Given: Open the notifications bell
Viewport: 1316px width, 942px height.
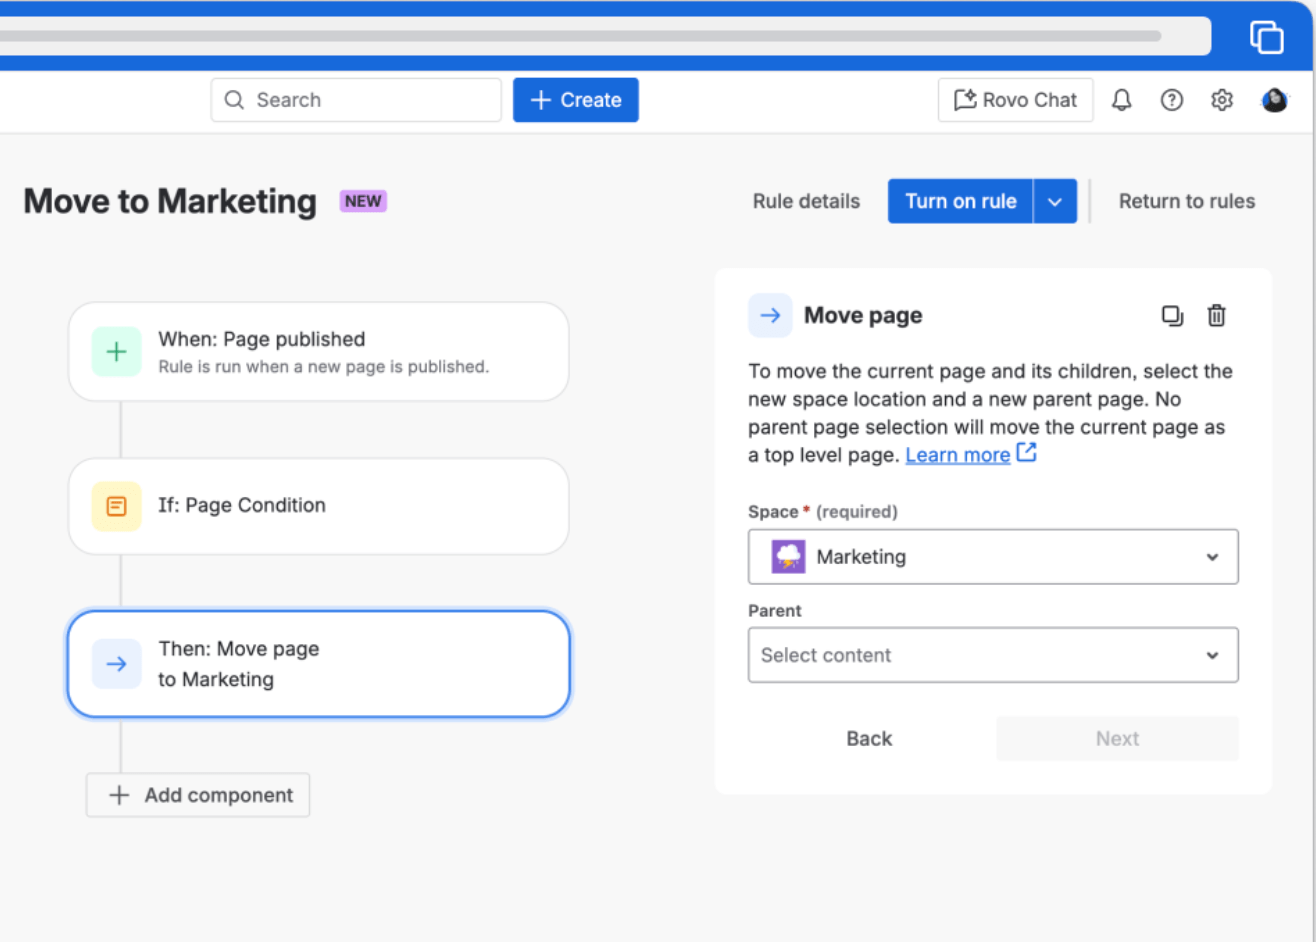Looking at the screenshot, I should 1122,100.
